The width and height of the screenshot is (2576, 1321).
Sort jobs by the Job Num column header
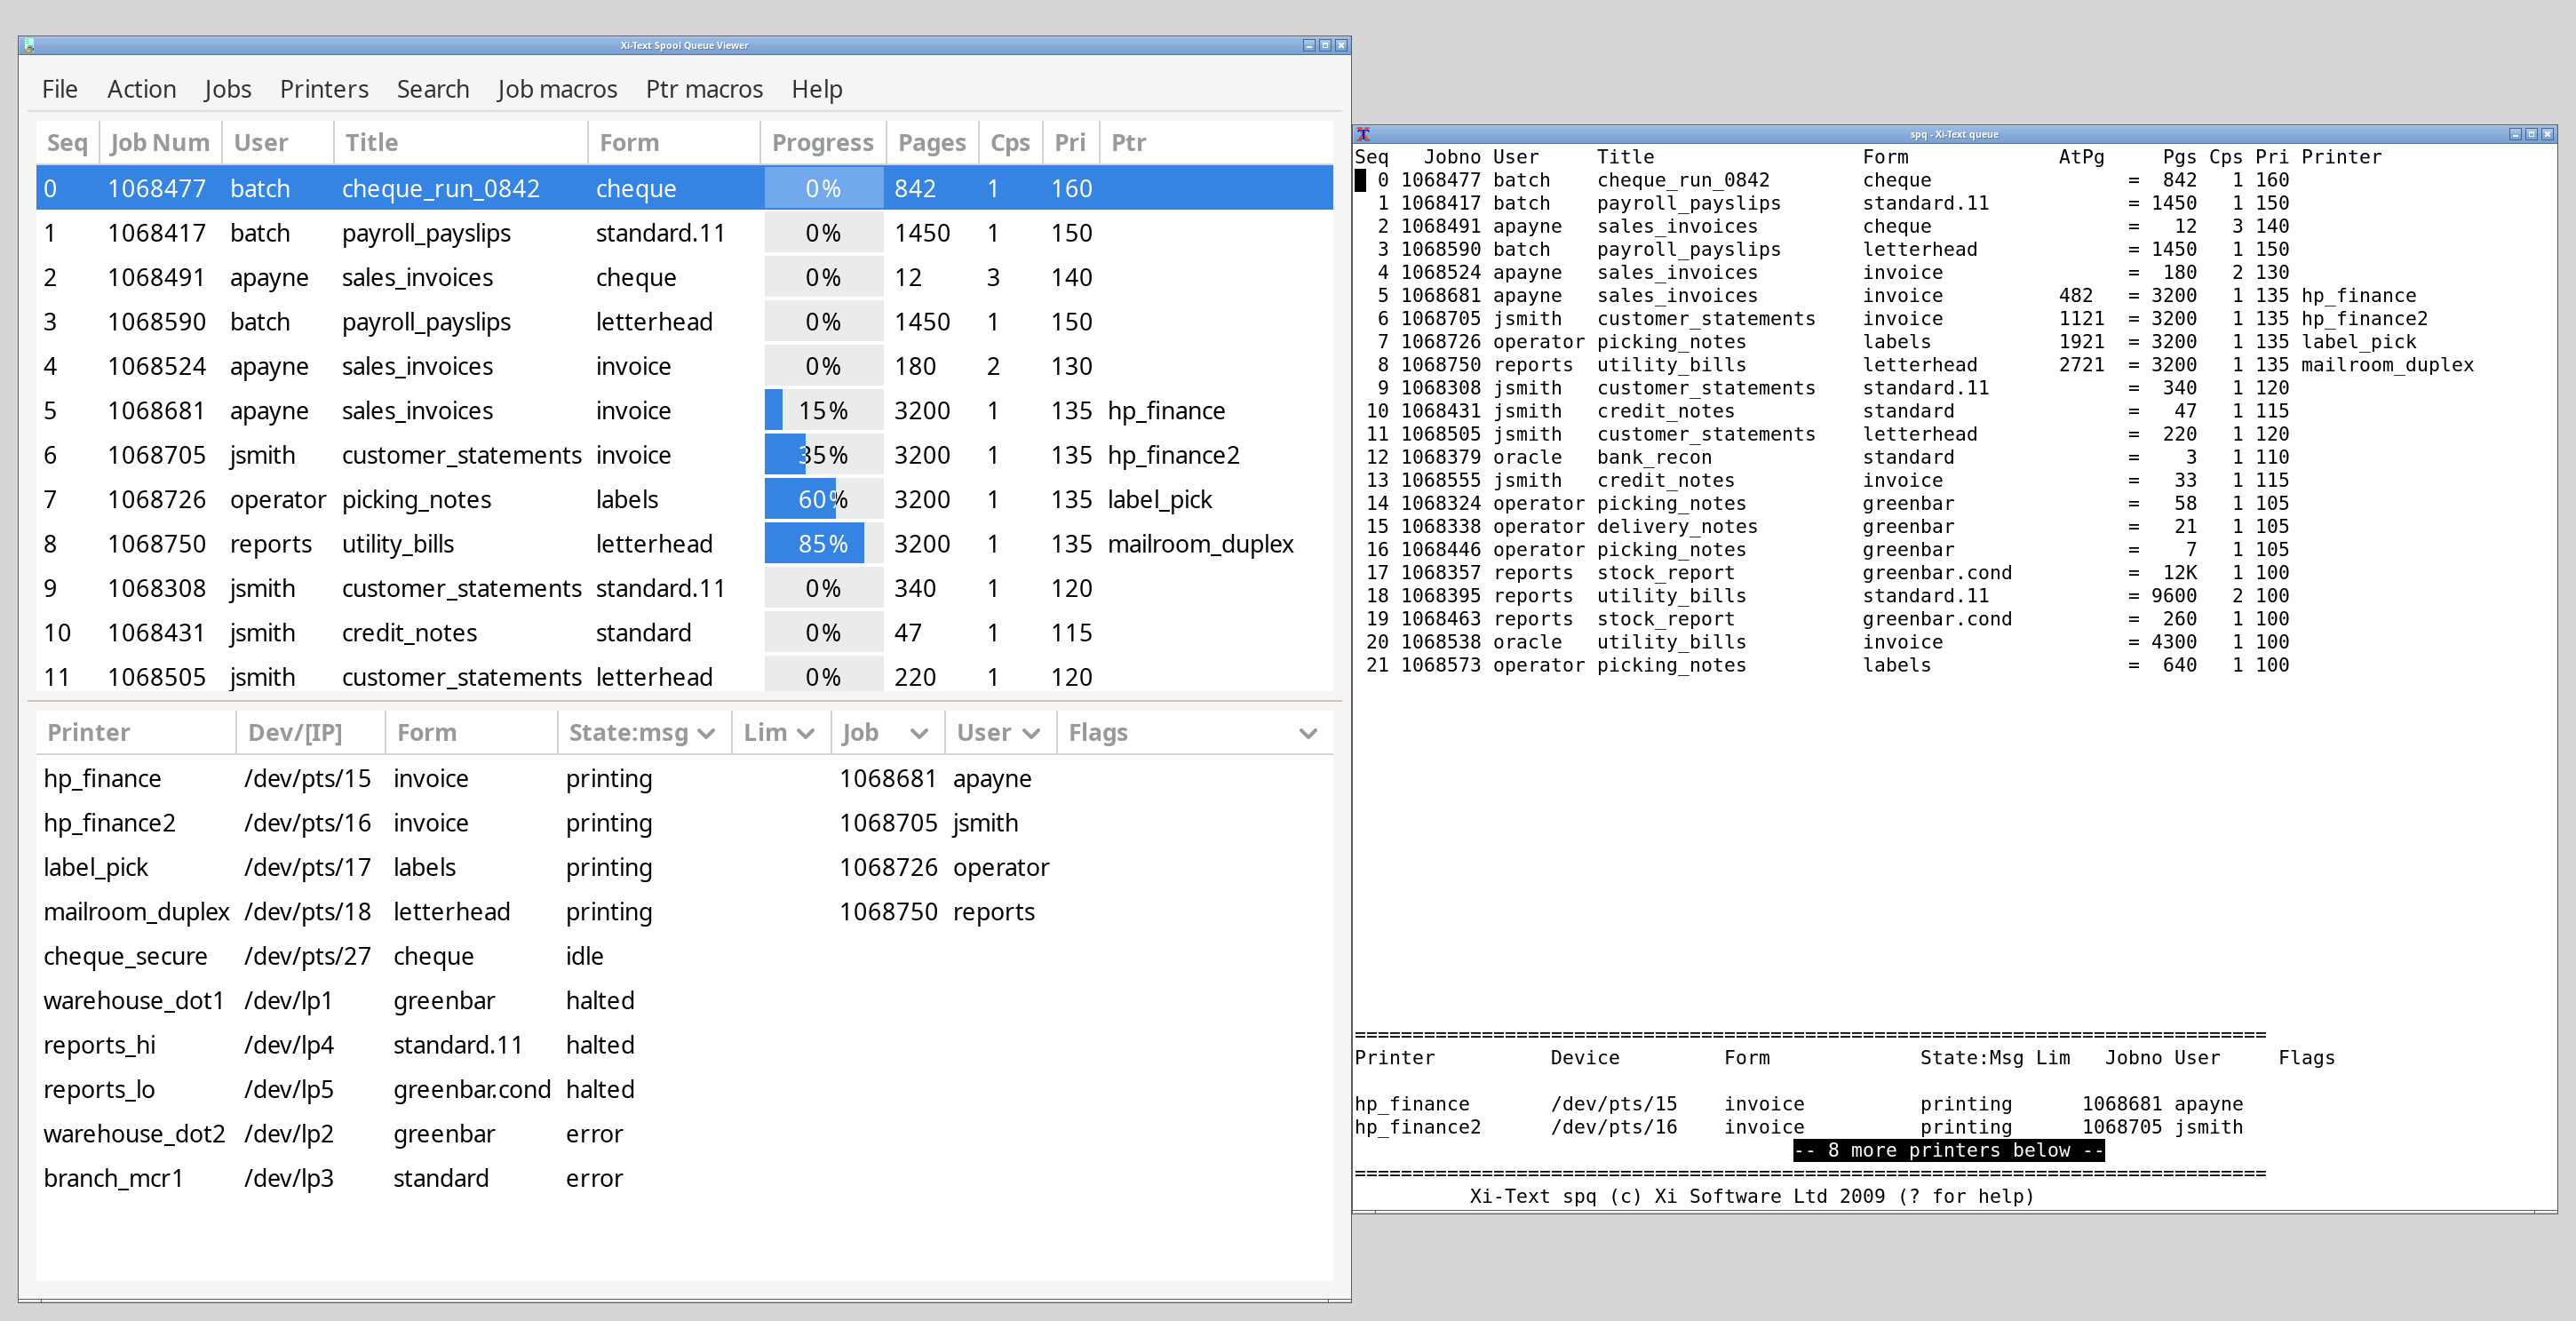(x=160, y=143)
